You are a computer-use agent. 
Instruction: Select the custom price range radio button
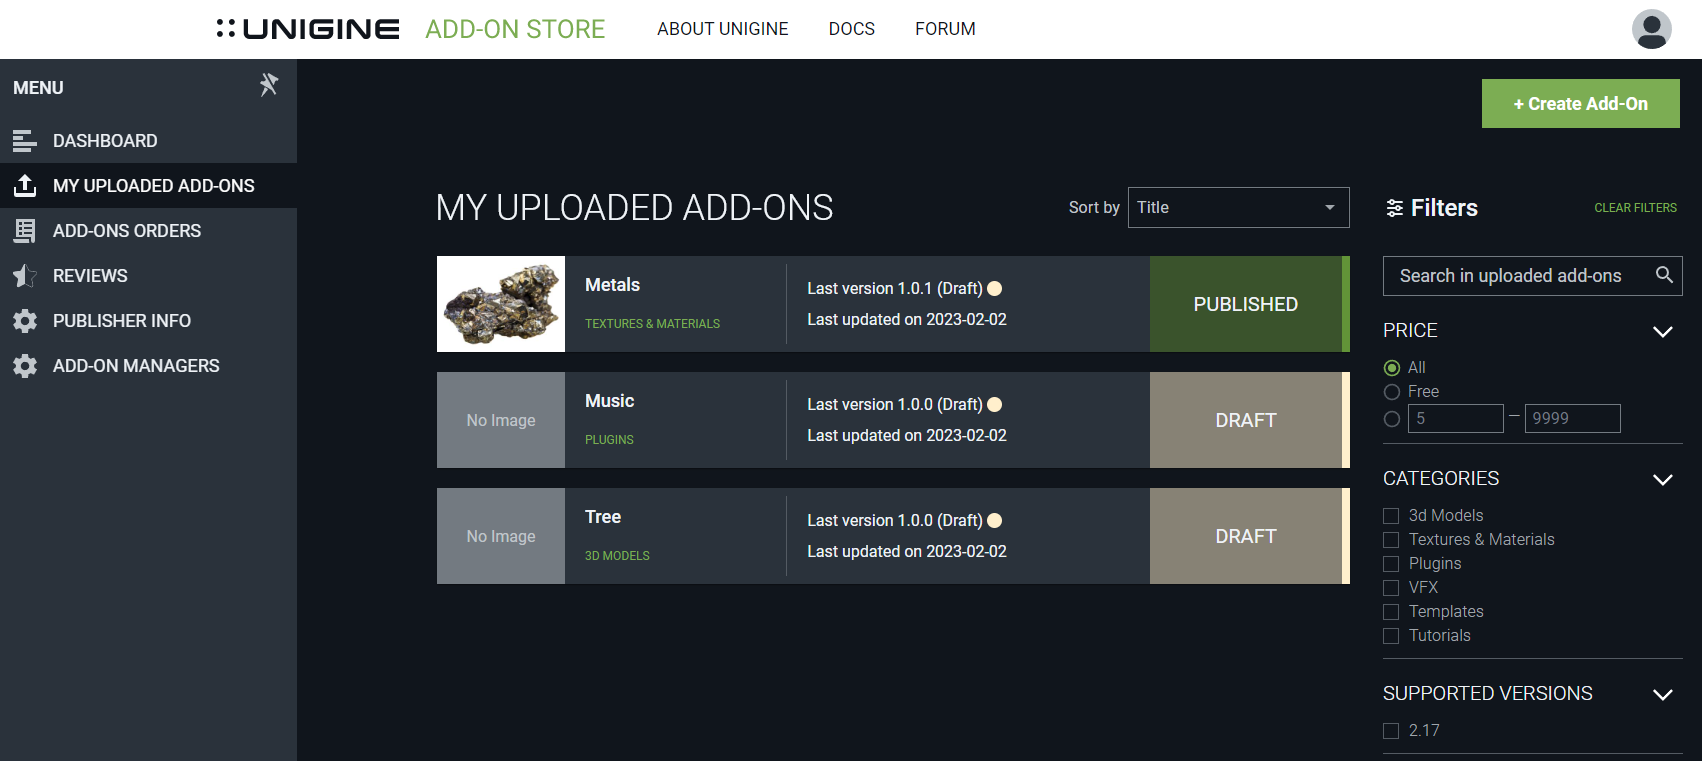point(1391,419)
